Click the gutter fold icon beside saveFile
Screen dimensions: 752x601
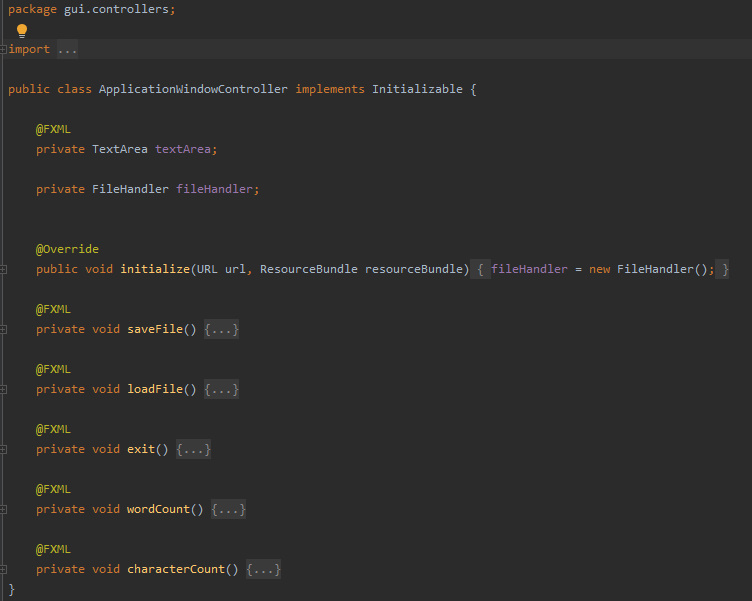(4, 329)
